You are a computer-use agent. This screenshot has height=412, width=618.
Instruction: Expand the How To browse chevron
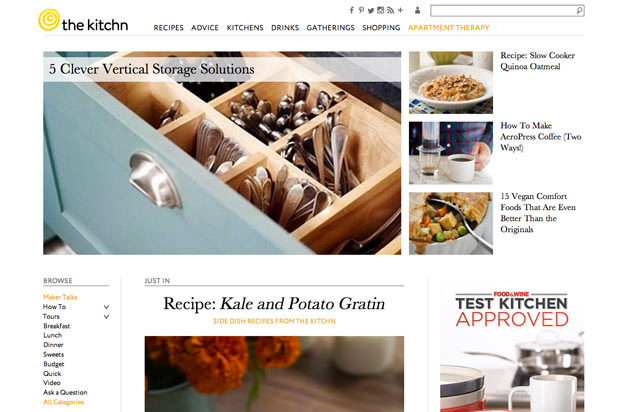point(106,307)
